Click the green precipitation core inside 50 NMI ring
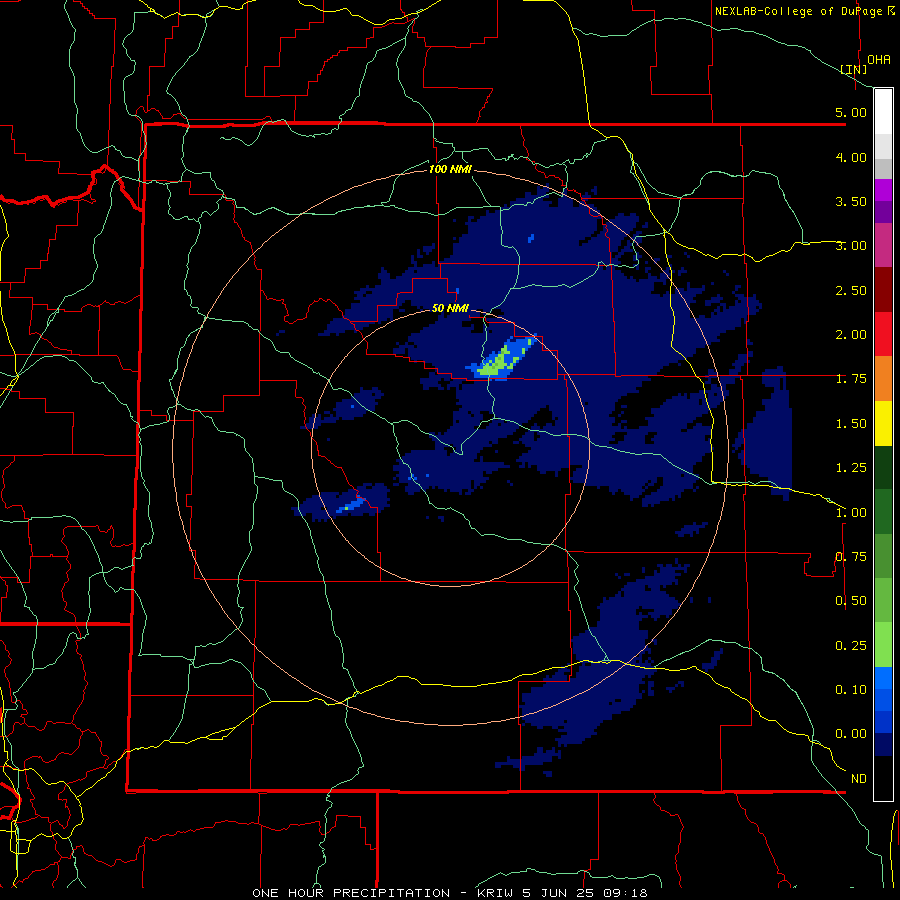The height and width of the screenshot is (900, 900). pos(496,362)
